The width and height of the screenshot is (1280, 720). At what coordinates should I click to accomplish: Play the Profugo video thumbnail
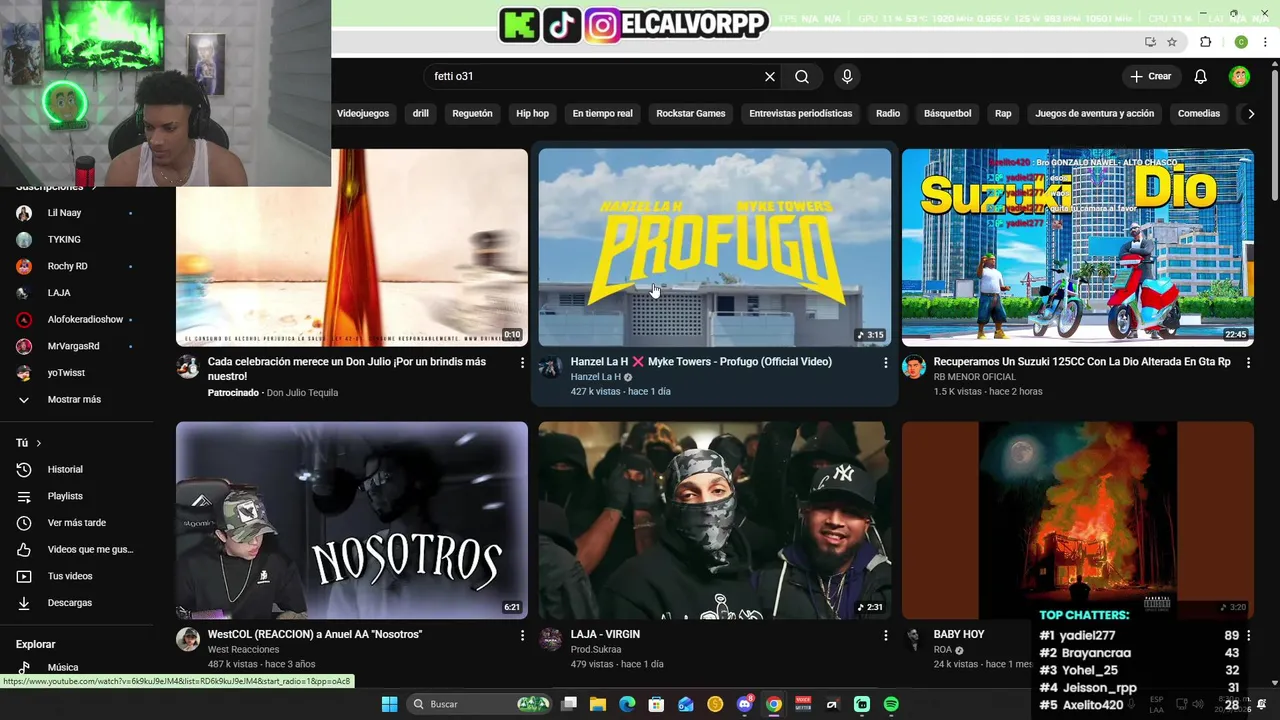[x=715, y=247]
